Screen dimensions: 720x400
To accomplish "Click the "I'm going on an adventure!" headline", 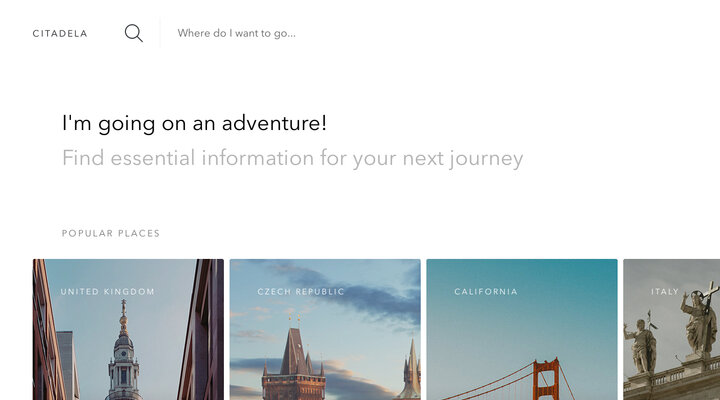I will click(x=194, y=124).
